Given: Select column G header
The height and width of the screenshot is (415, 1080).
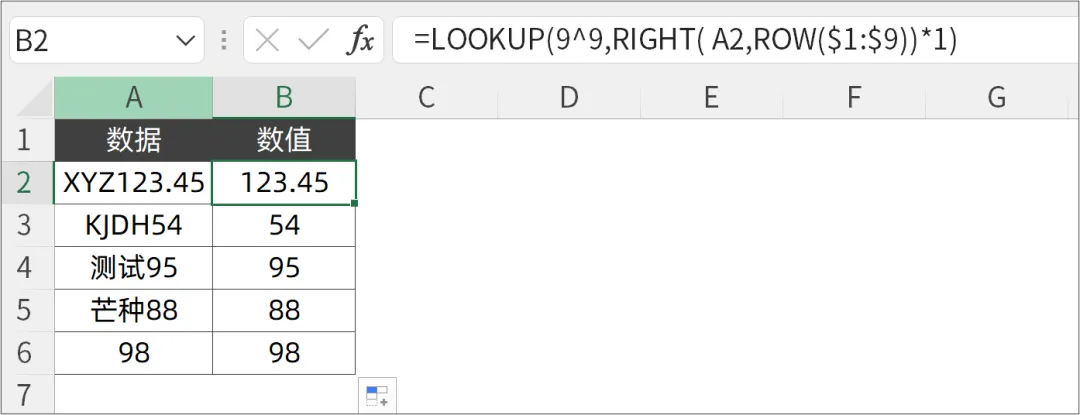Looking at the screenshot, I should coord(996,97).
